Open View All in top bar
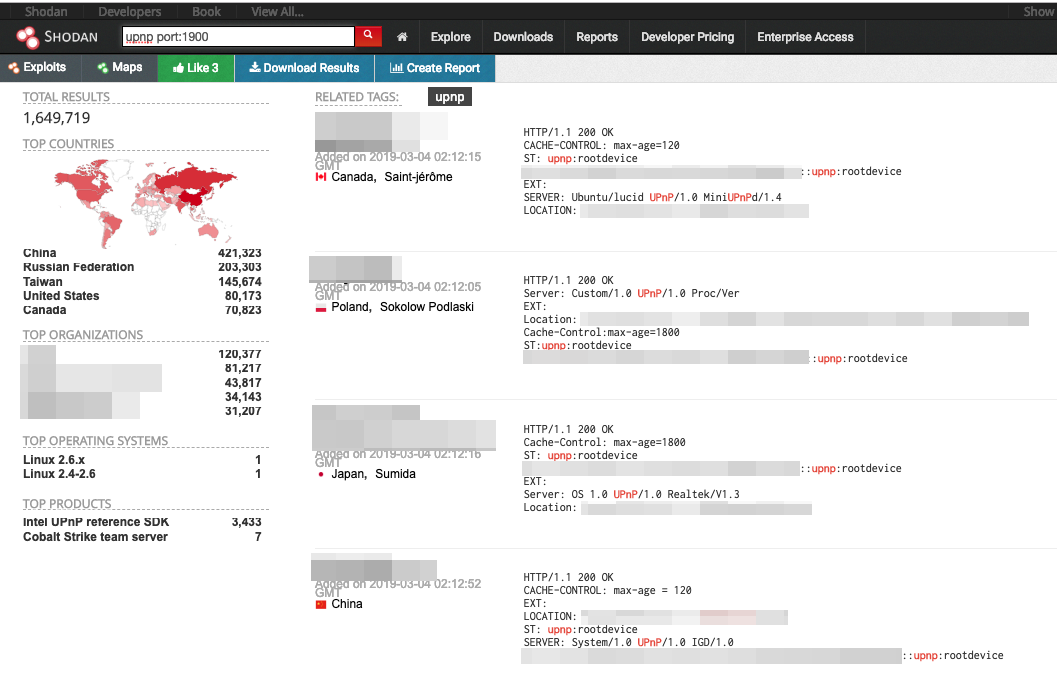 coord(277,12)
